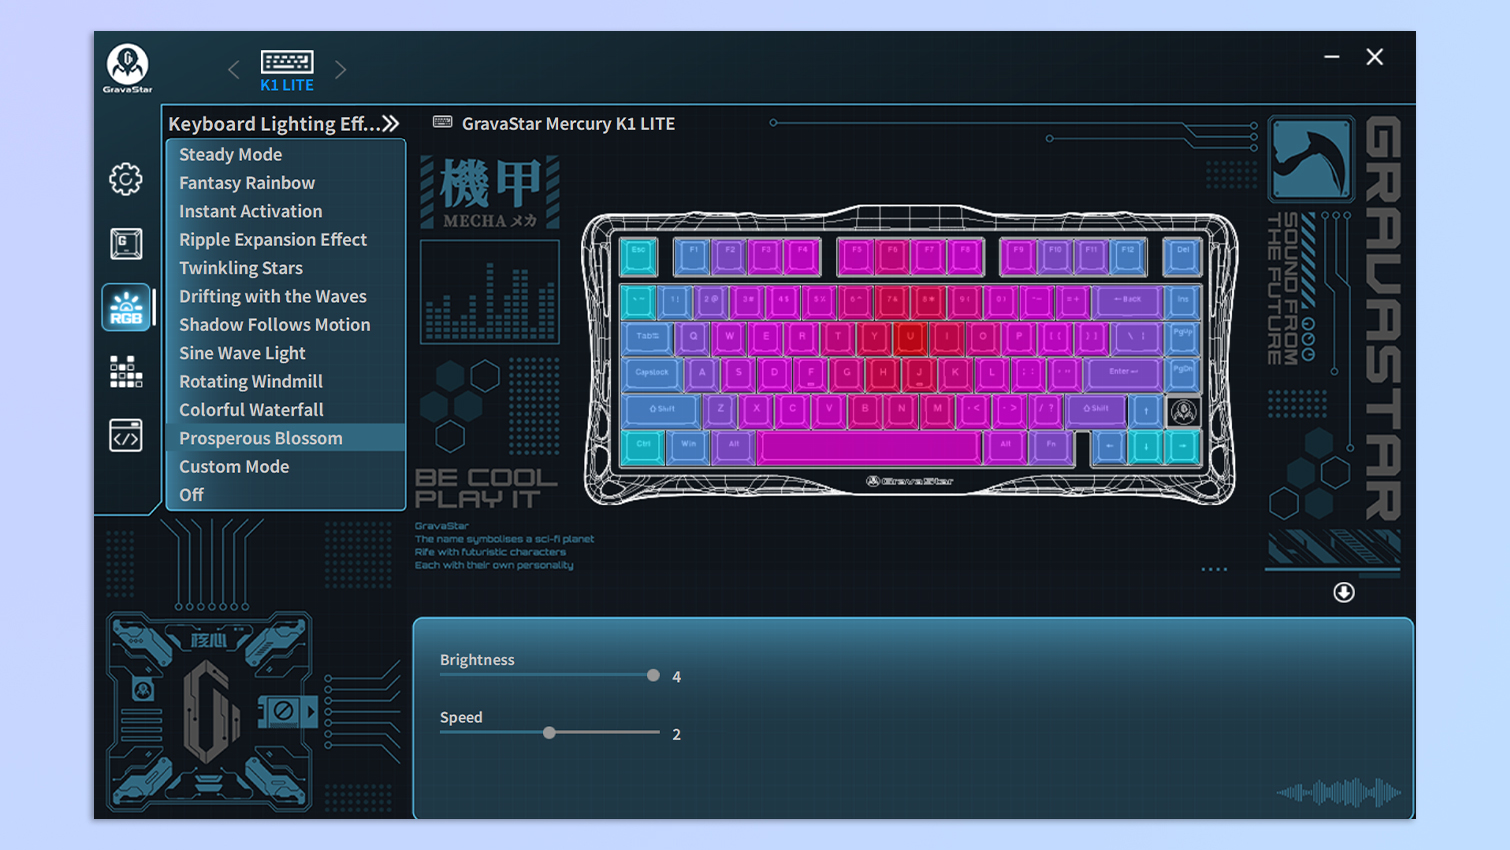Open the key mapping sidebar icon
1510x850 pixels.
point(126,243)
